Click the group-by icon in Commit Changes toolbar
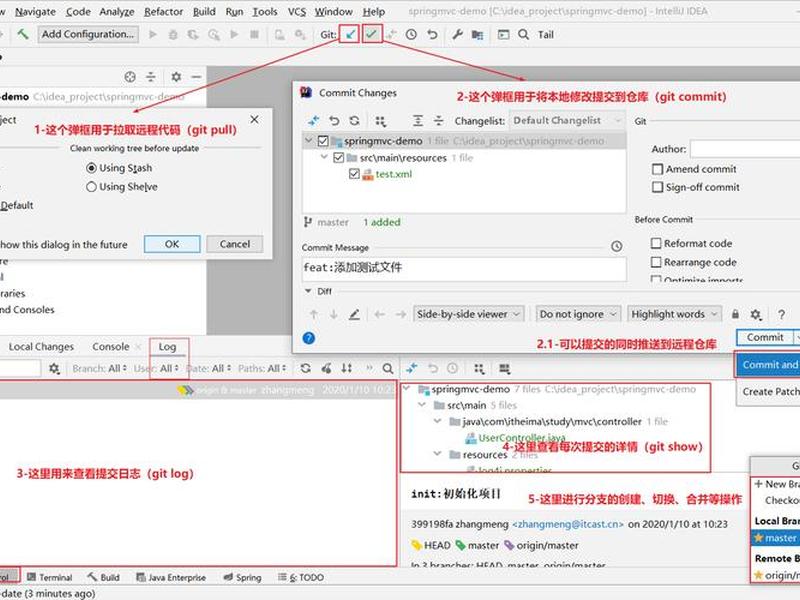This screenshot has width=800, height=600. click(x=380, y=121)
